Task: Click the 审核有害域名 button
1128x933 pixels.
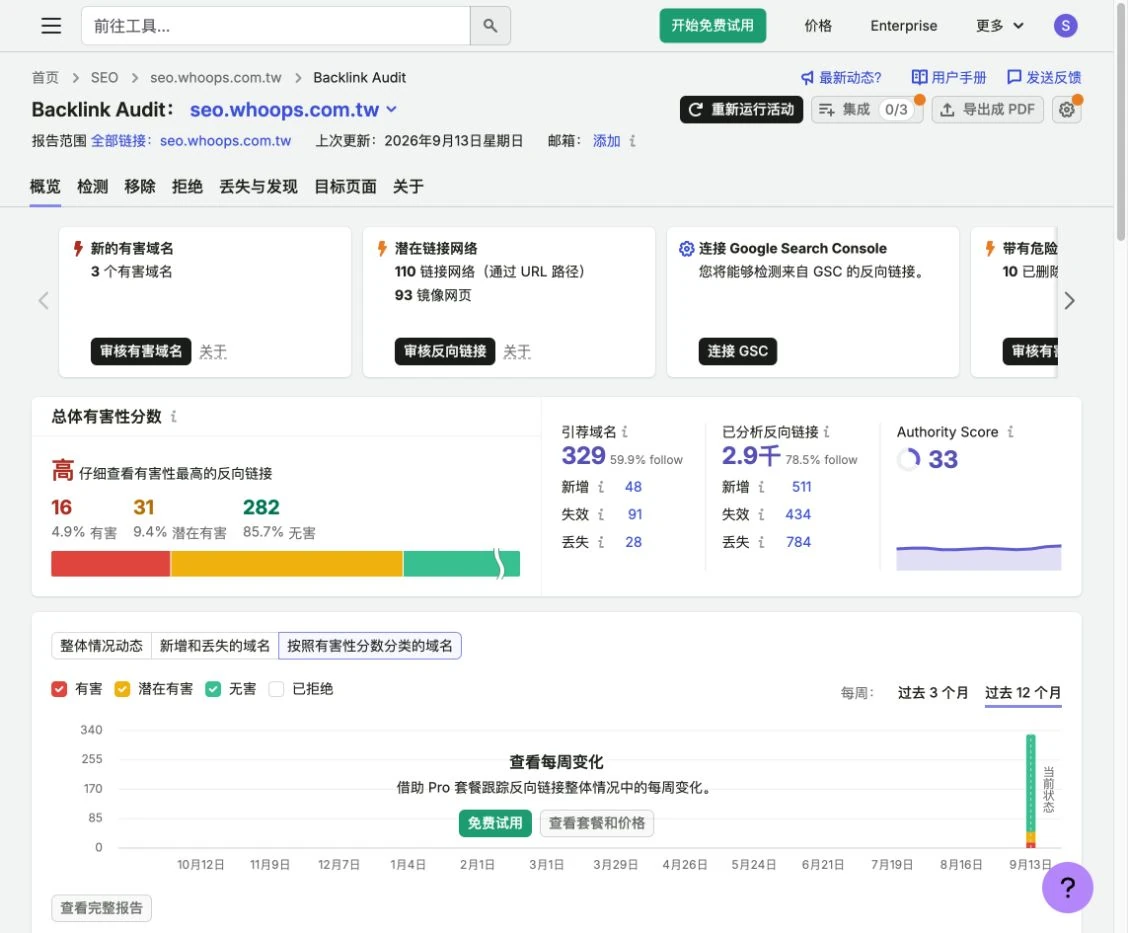Action: pyautogui.click(x=141, y=351)
